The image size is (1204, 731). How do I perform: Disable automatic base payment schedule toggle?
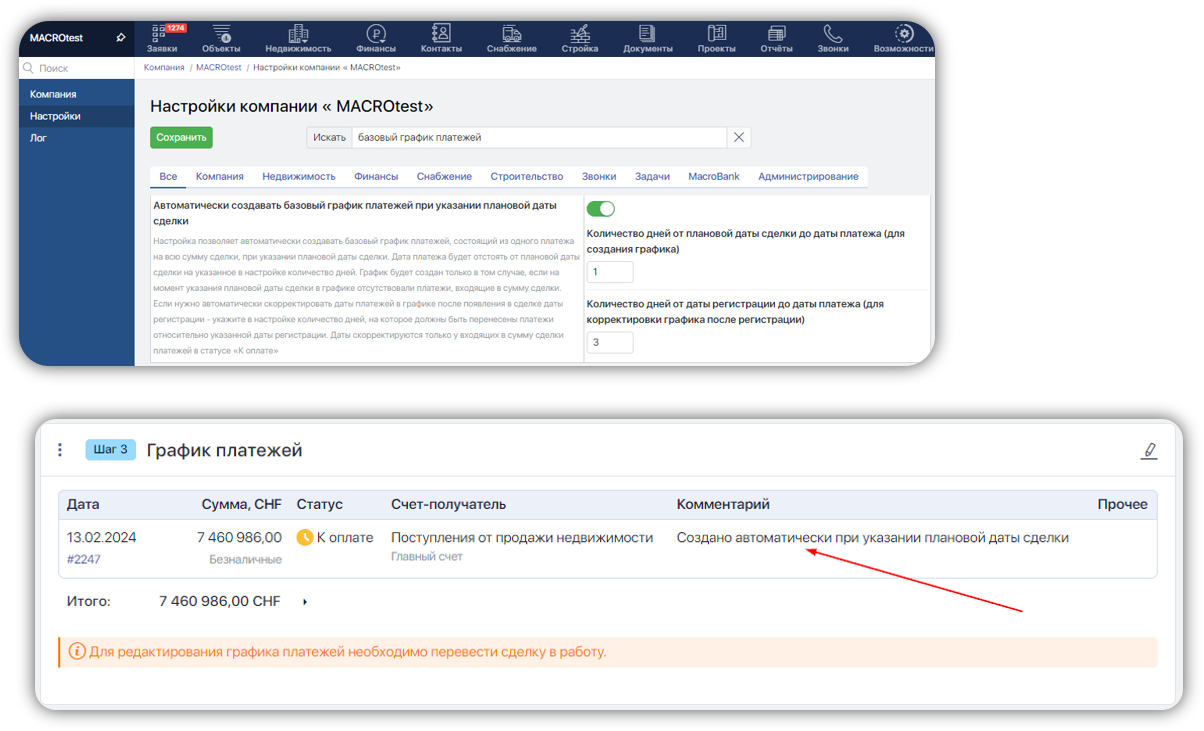click(600, 209)
